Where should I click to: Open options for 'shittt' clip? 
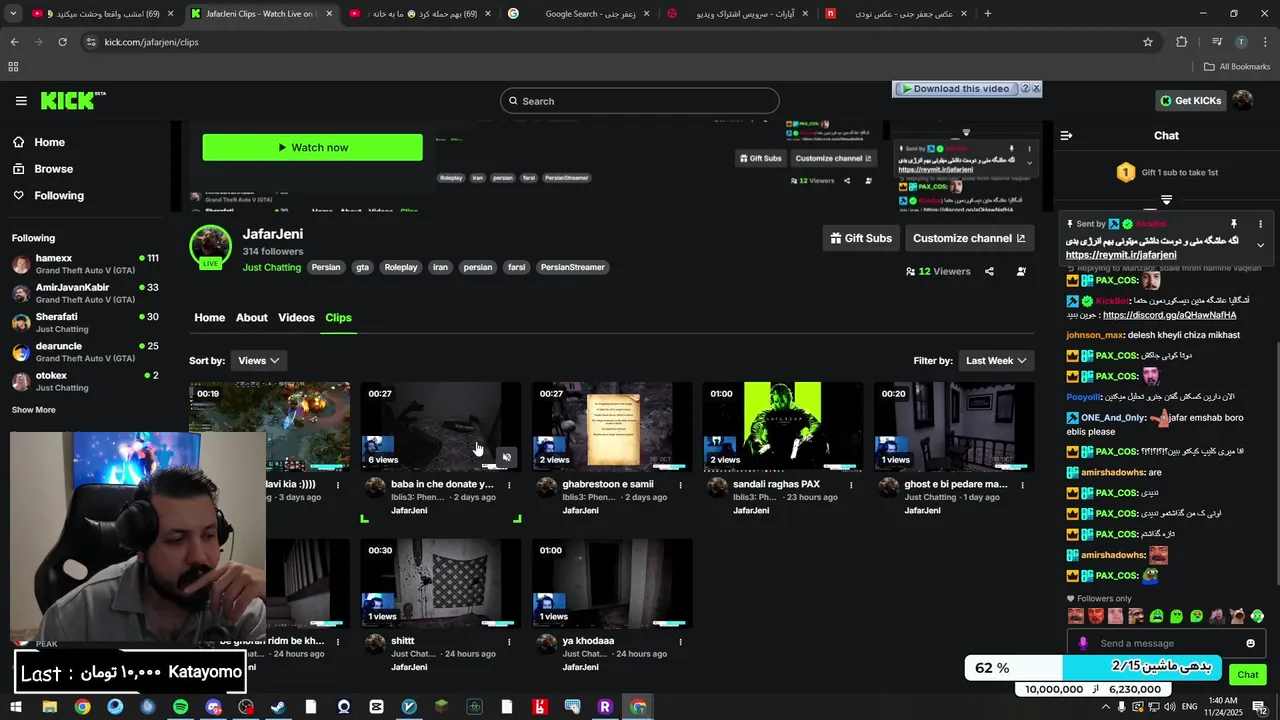pyautogui.click(x=509, y=641)
